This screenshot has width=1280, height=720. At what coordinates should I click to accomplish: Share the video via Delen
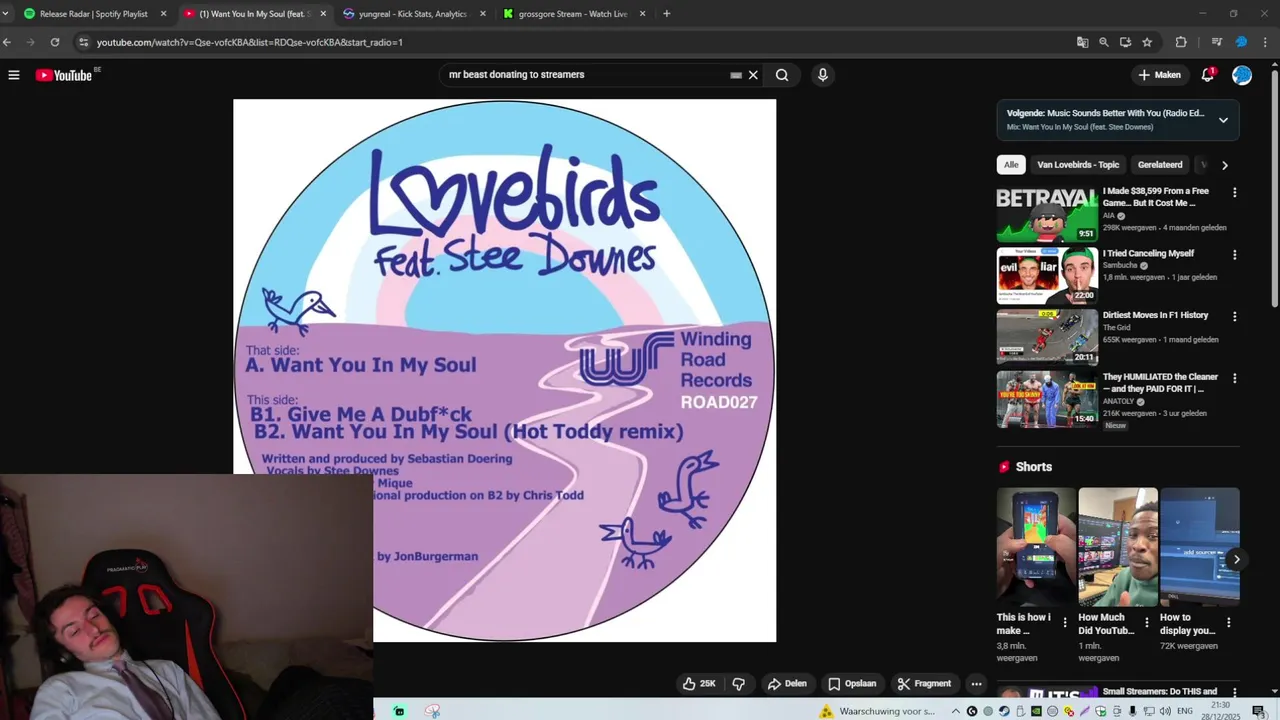tap(787, 684)
